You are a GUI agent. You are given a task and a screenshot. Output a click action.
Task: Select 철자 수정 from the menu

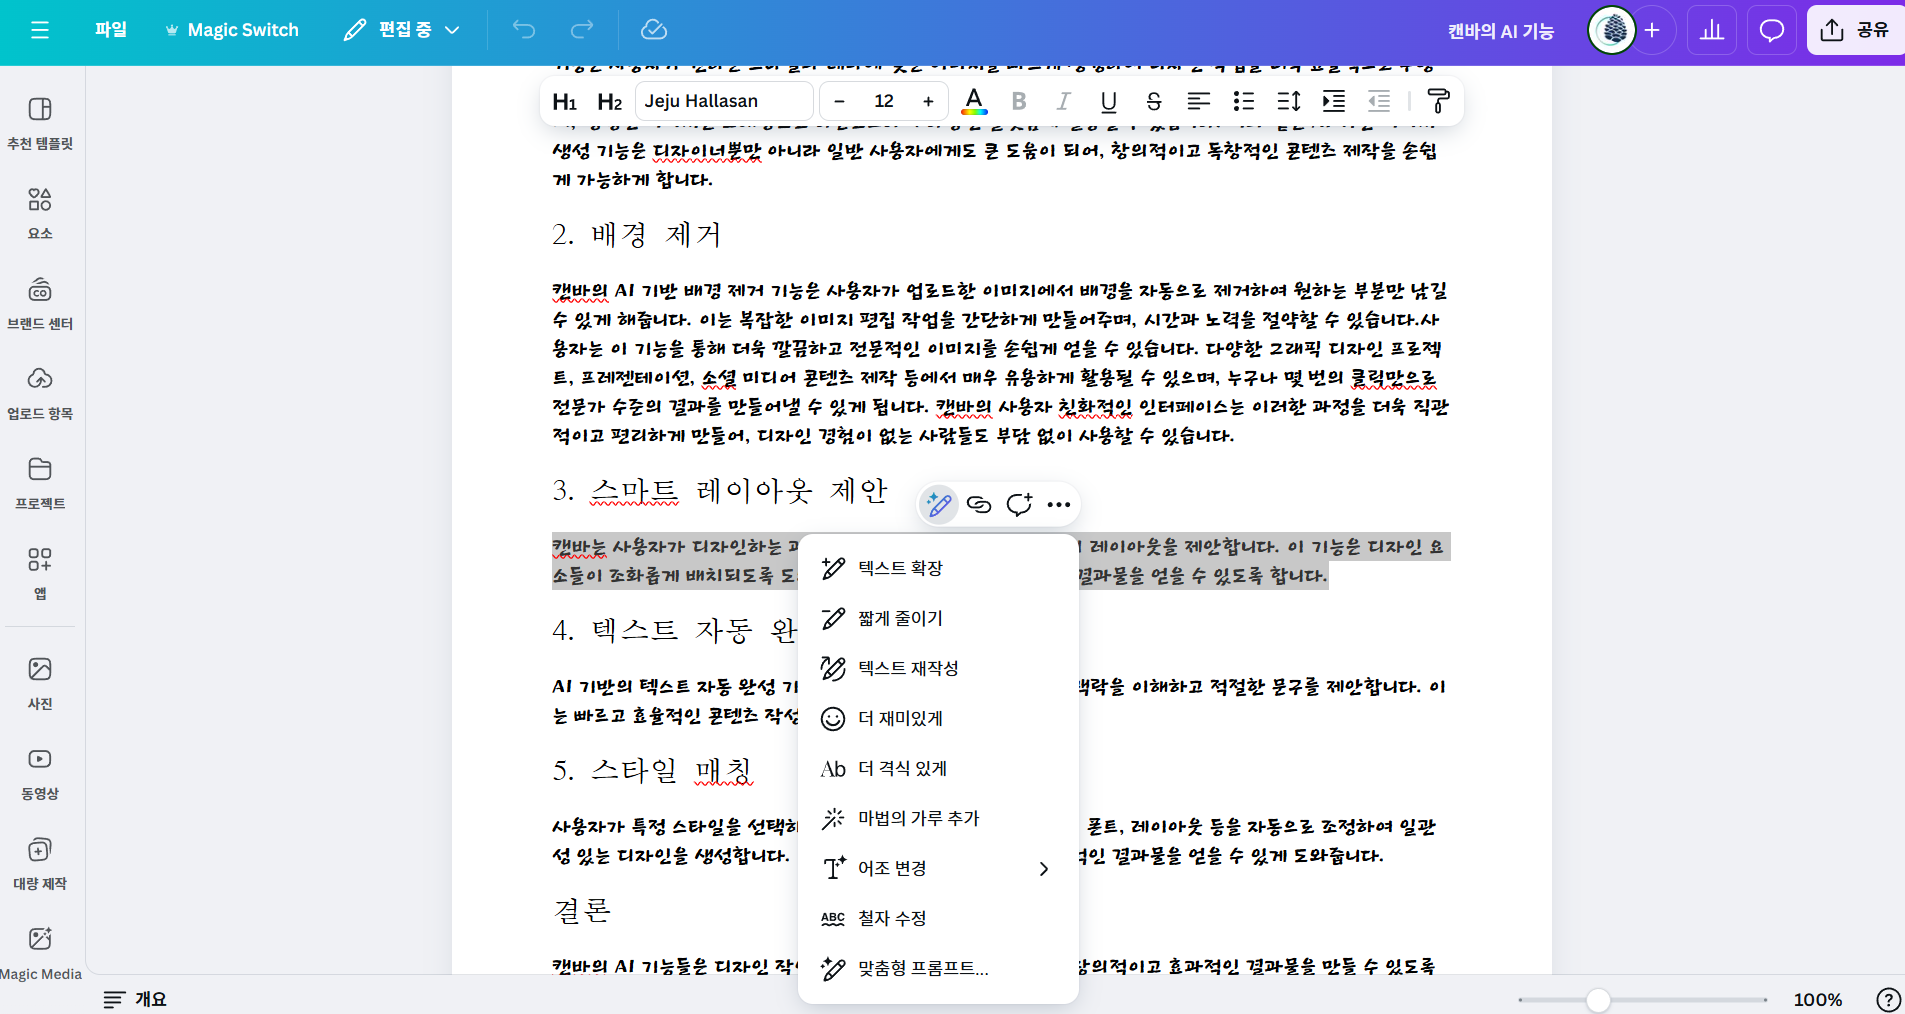click(938, 918)
